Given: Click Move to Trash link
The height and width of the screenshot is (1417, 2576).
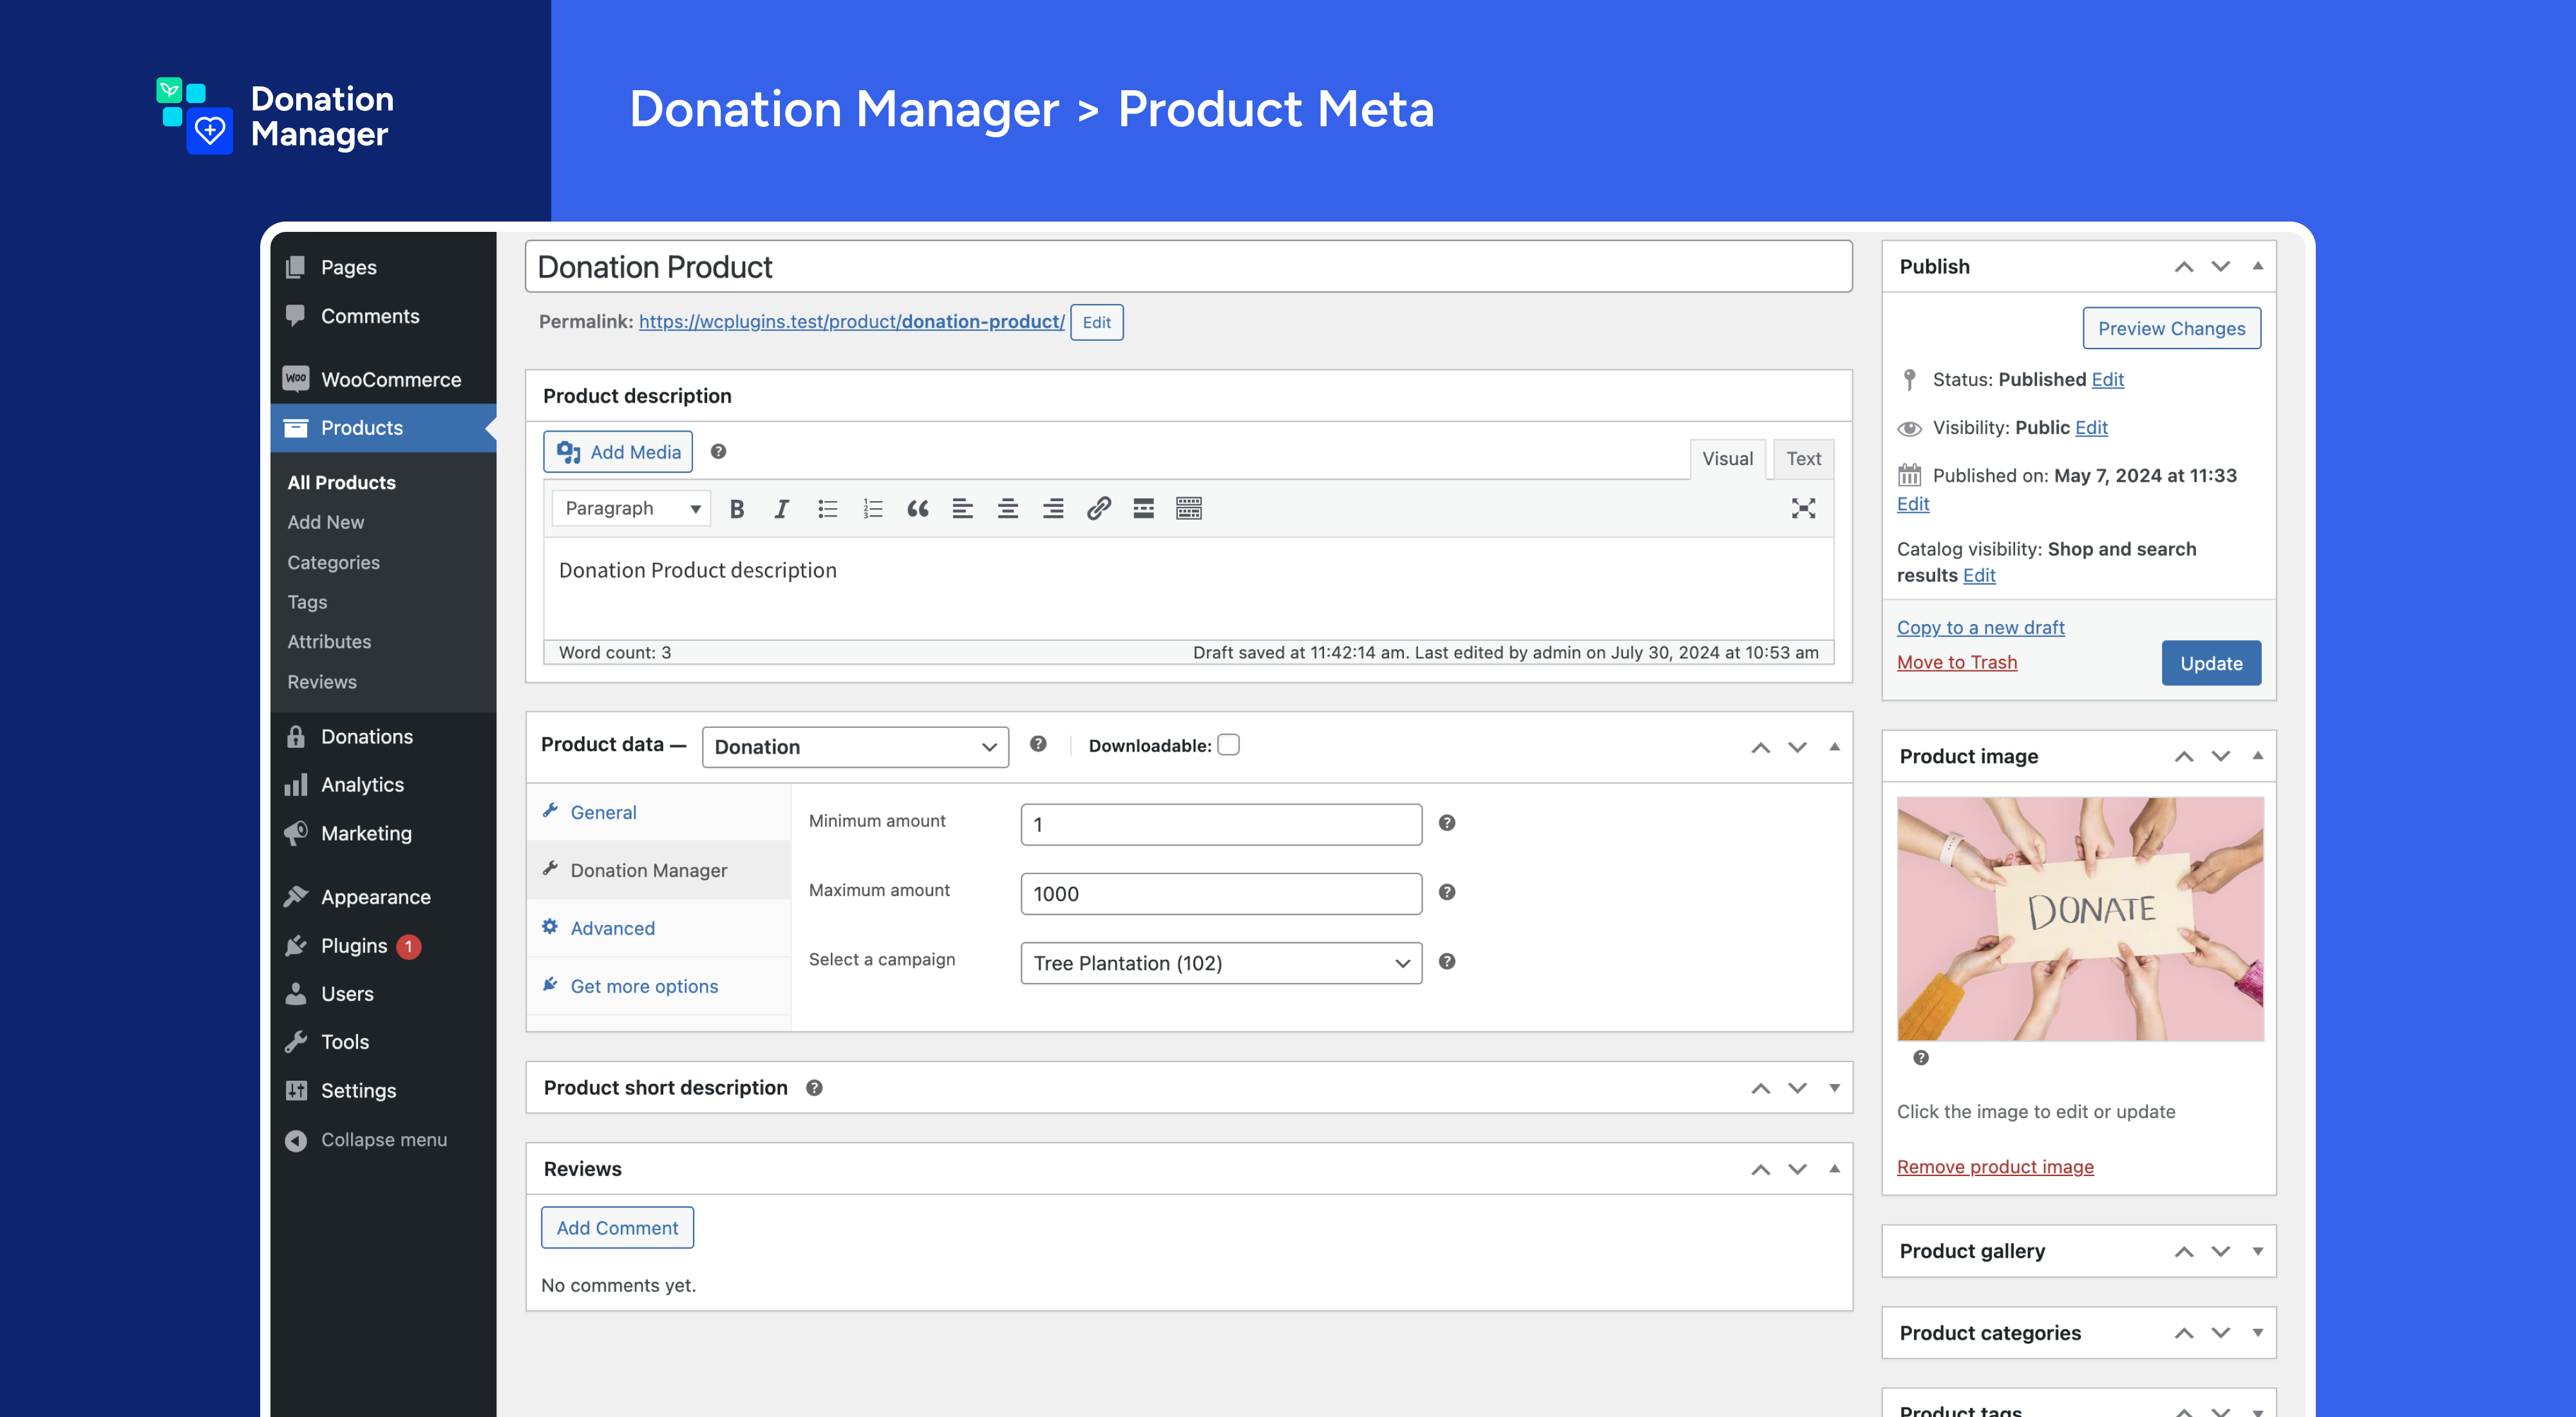Looking at the screenshot, I should click(1956, 662).
